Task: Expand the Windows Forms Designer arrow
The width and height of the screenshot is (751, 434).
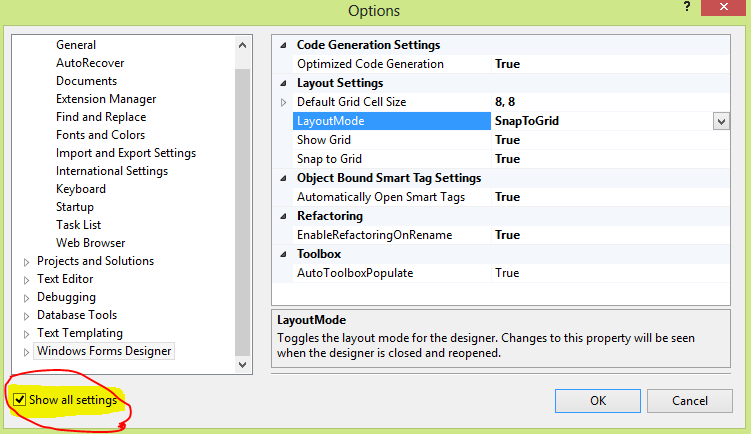Action: click(x=26, y=352)
